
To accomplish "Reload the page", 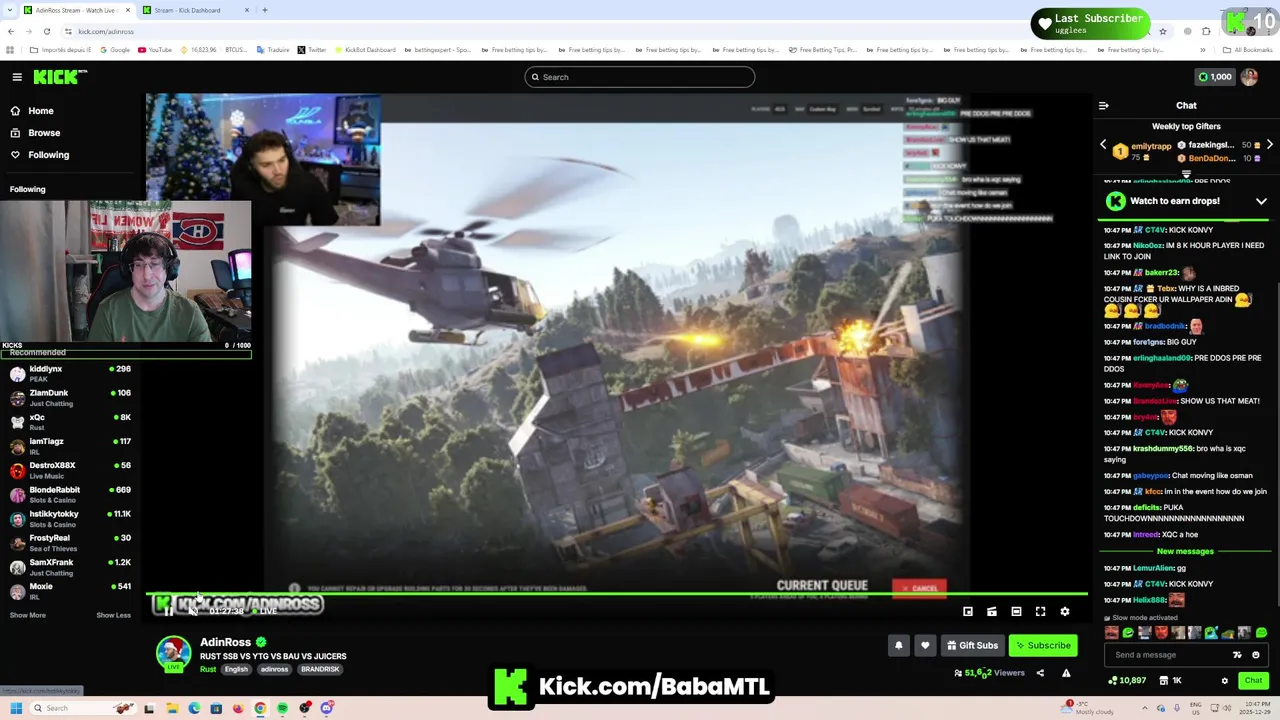I will (46, 31).
